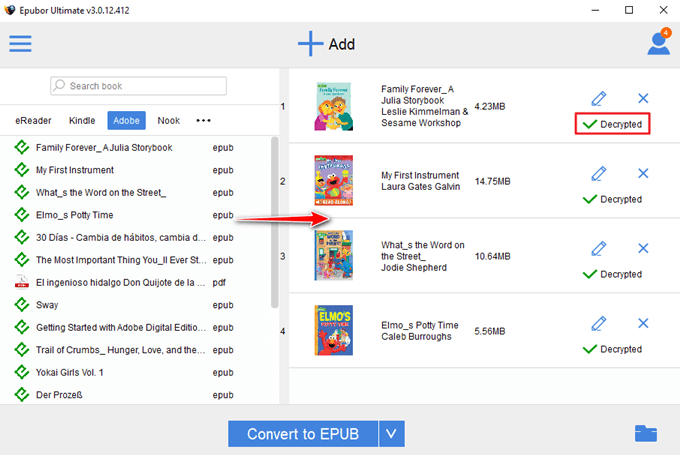Click the search magnifier icon
Image resolution: width=680 pixels, height=455 pixels.
click(x=59, y=85)
